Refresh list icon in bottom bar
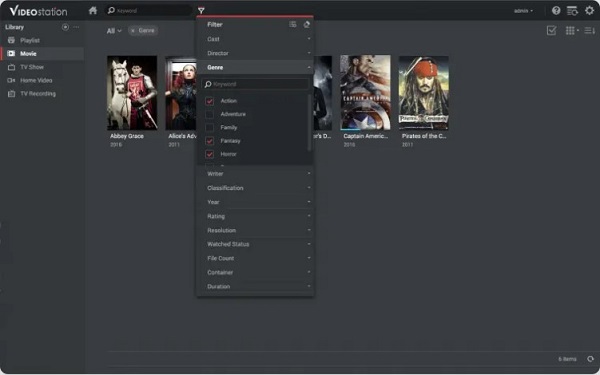 [x=590, y=359]
